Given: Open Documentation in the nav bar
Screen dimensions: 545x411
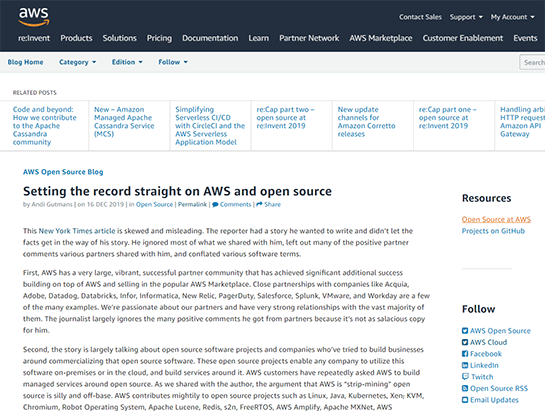Looking at the screenshot, I should pos(210,38).
